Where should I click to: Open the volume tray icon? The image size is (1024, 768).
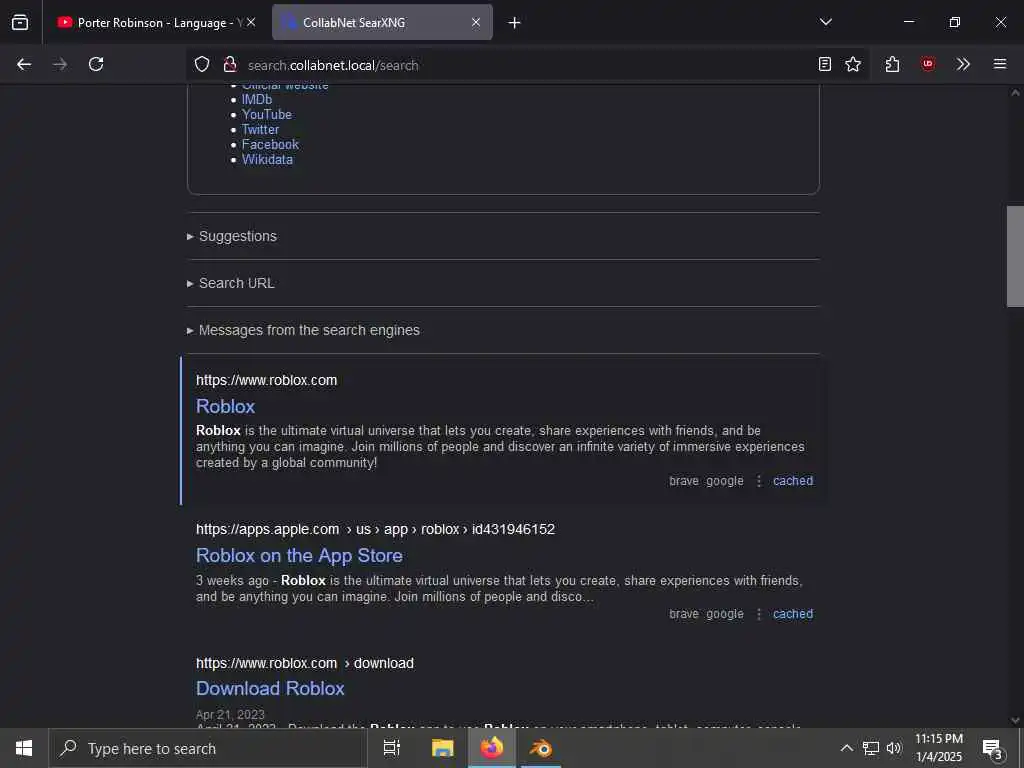click(894, 748)
